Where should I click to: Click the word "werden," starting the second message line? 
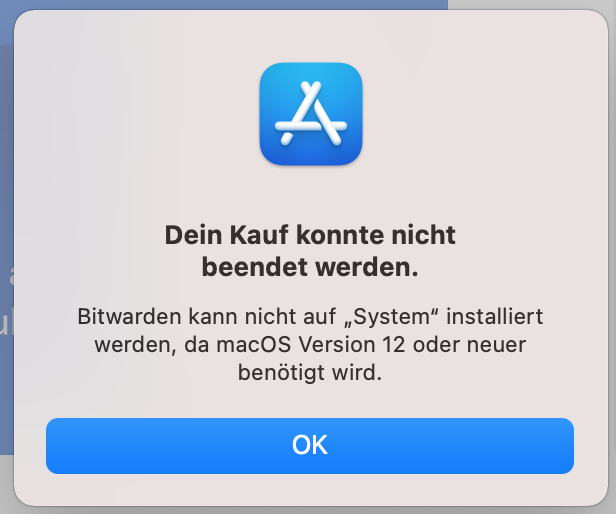pos(135,345)
